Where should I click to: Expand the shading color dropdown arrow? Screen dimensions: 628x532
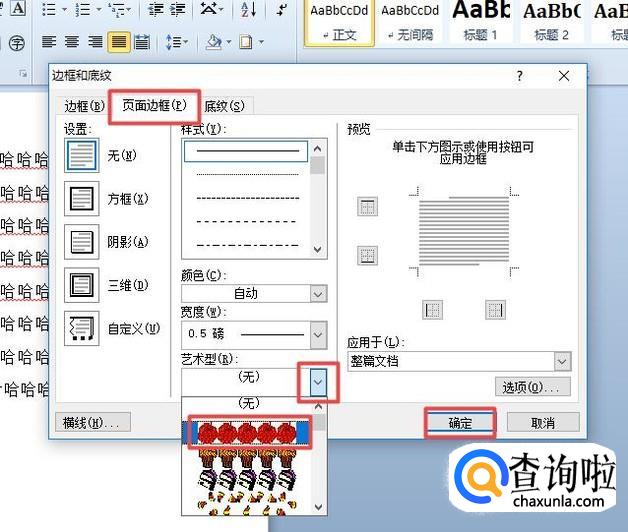(x=229, y=42)
